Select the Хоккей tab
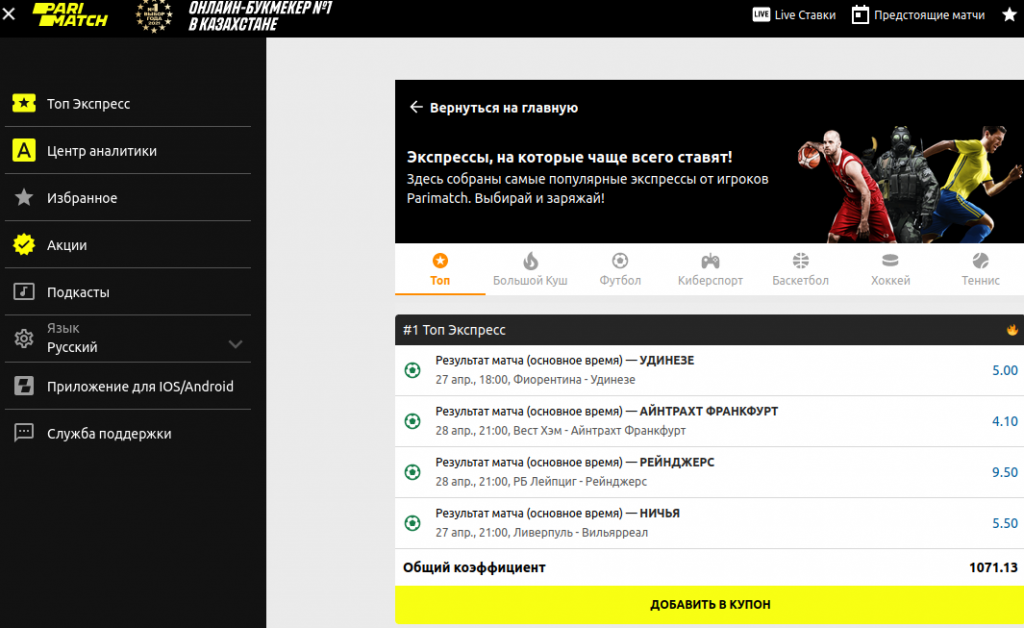Image resolution: width=1024 pixels, height=628 pixels. click(891, 270)
